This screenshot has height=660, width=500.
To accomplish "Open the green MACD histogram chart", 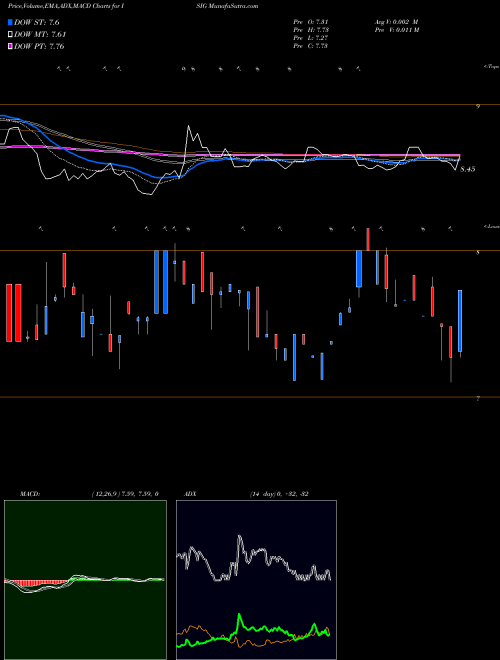I will point(85,580).
